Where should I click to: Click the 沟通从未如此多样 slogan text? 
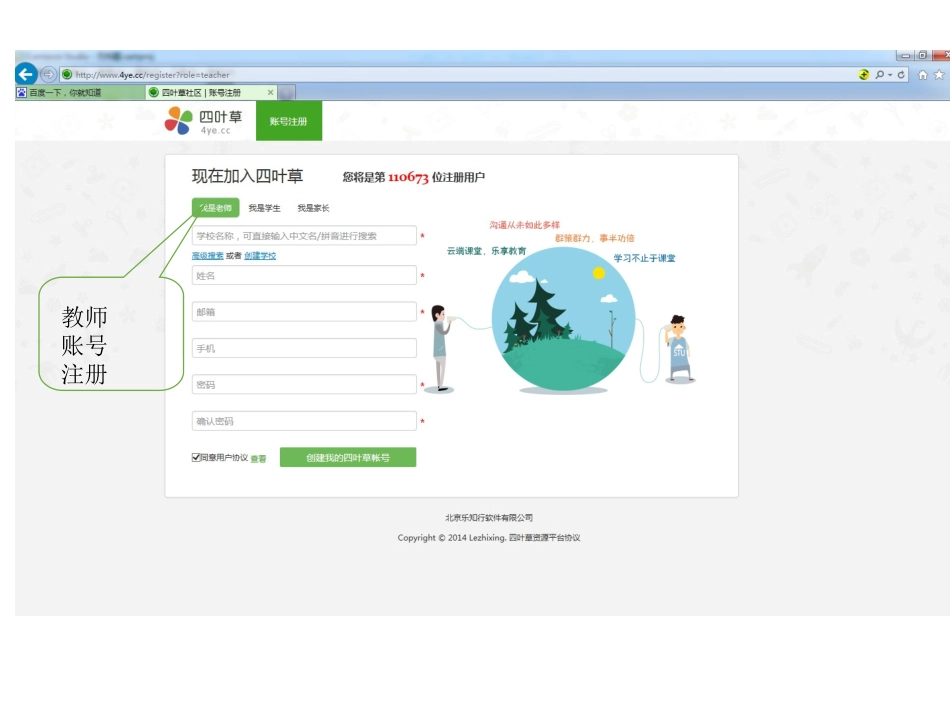pos(525,225)
